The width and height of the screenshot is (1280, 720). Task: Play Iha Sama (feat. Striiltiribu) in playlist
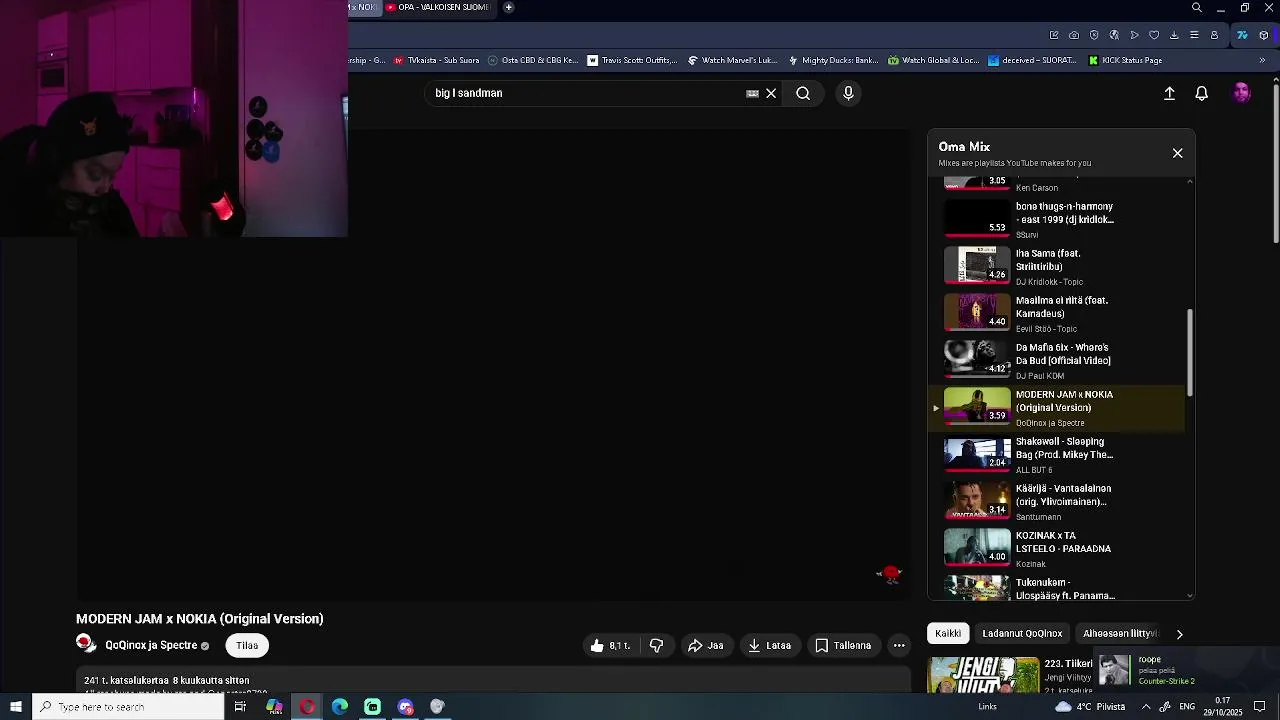[x=1058, y=266]
